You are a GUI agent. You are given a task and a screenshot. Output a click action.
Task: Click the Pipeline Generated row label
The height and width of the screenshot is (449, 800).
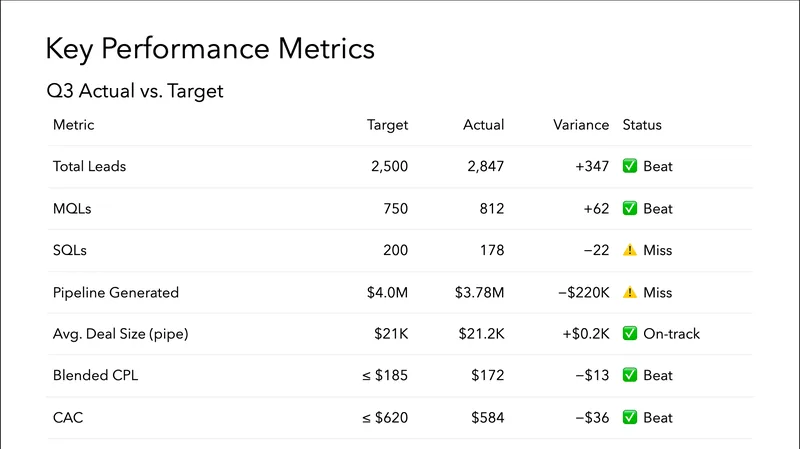116,292
